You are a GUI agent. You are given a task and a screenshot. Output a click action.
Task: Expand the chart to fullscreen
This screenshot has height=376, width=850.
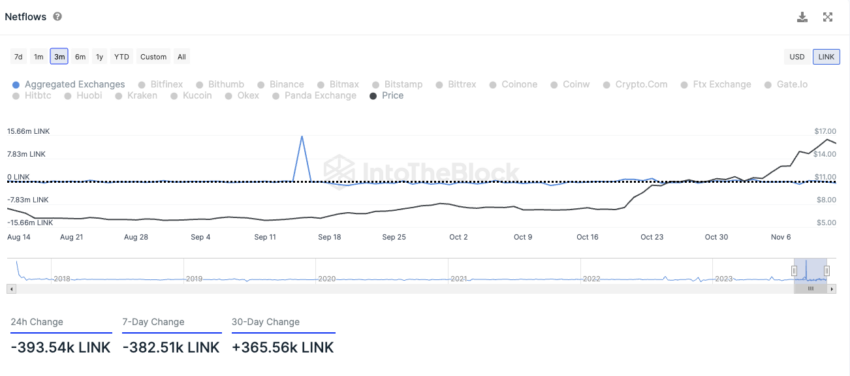tap(827, 17)
